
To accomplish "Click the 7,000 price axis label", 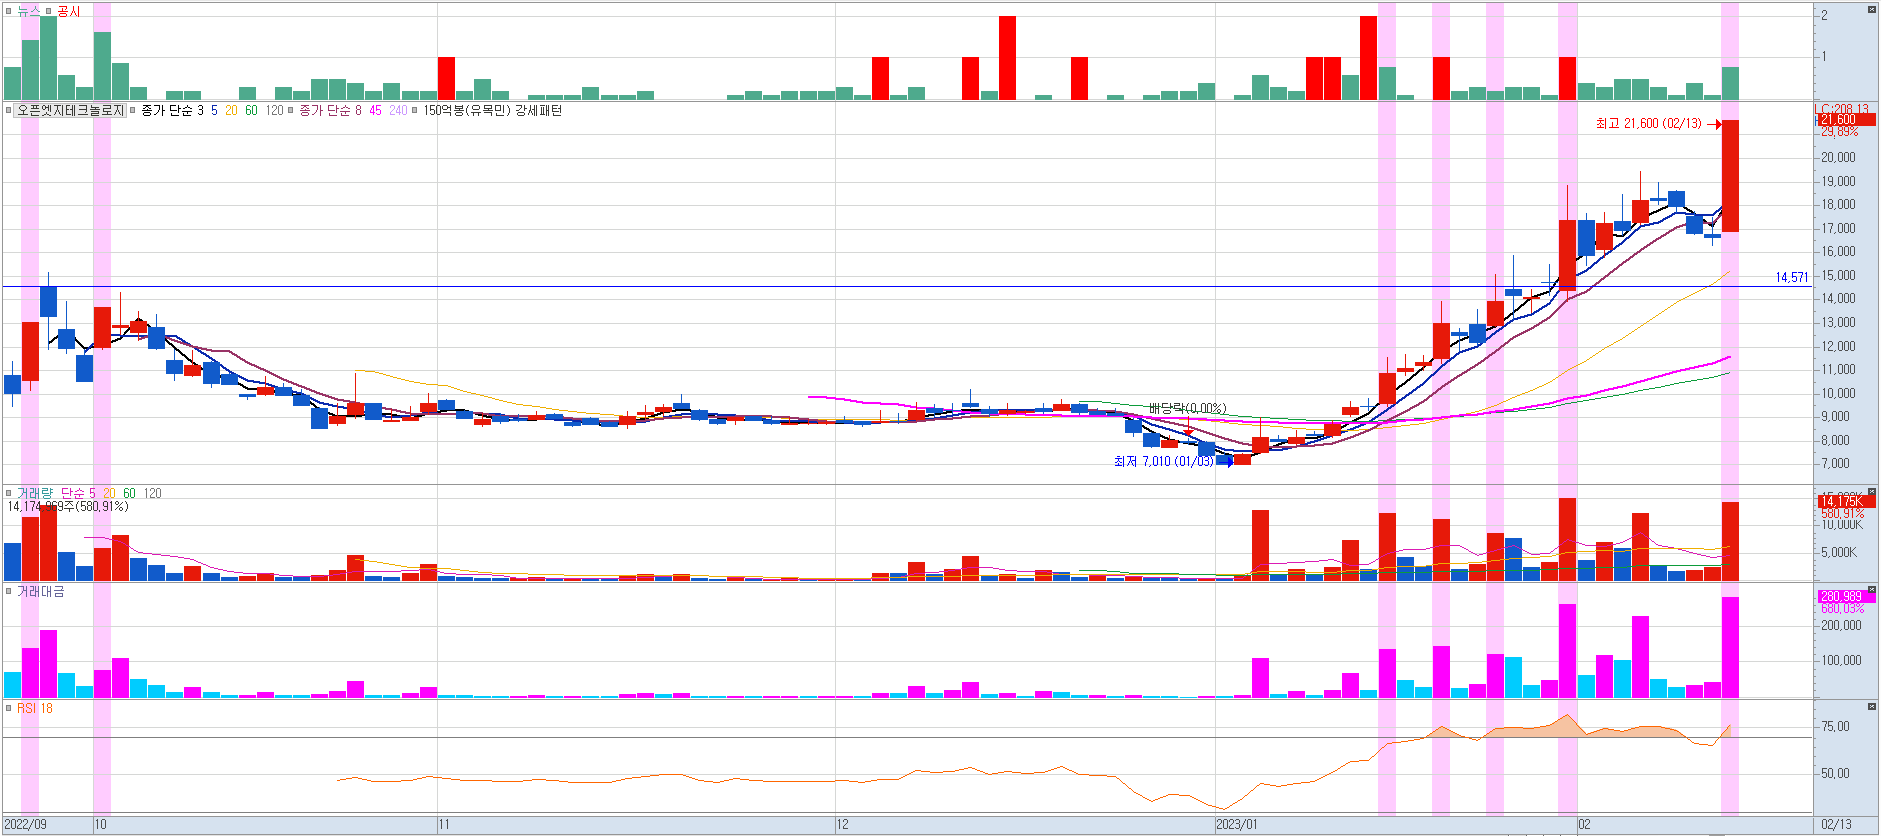I will click(1838, 463).
